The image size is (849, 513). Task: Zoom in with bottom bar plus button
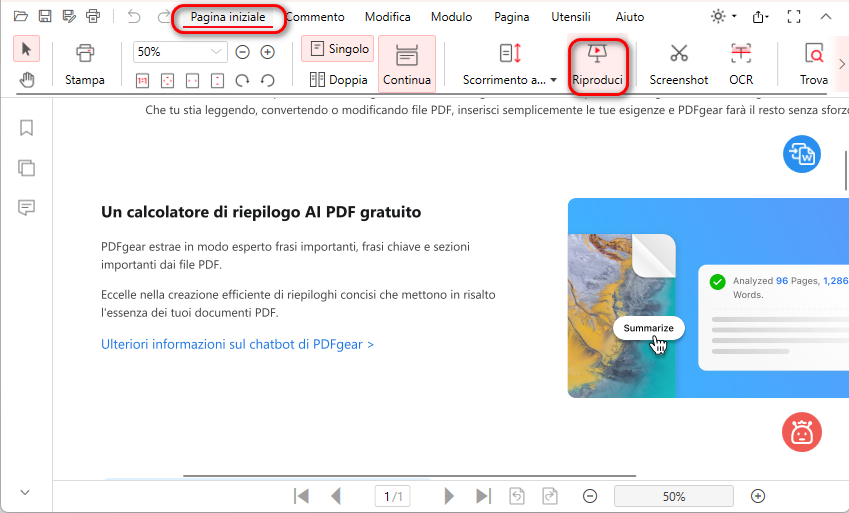(758, 496)
